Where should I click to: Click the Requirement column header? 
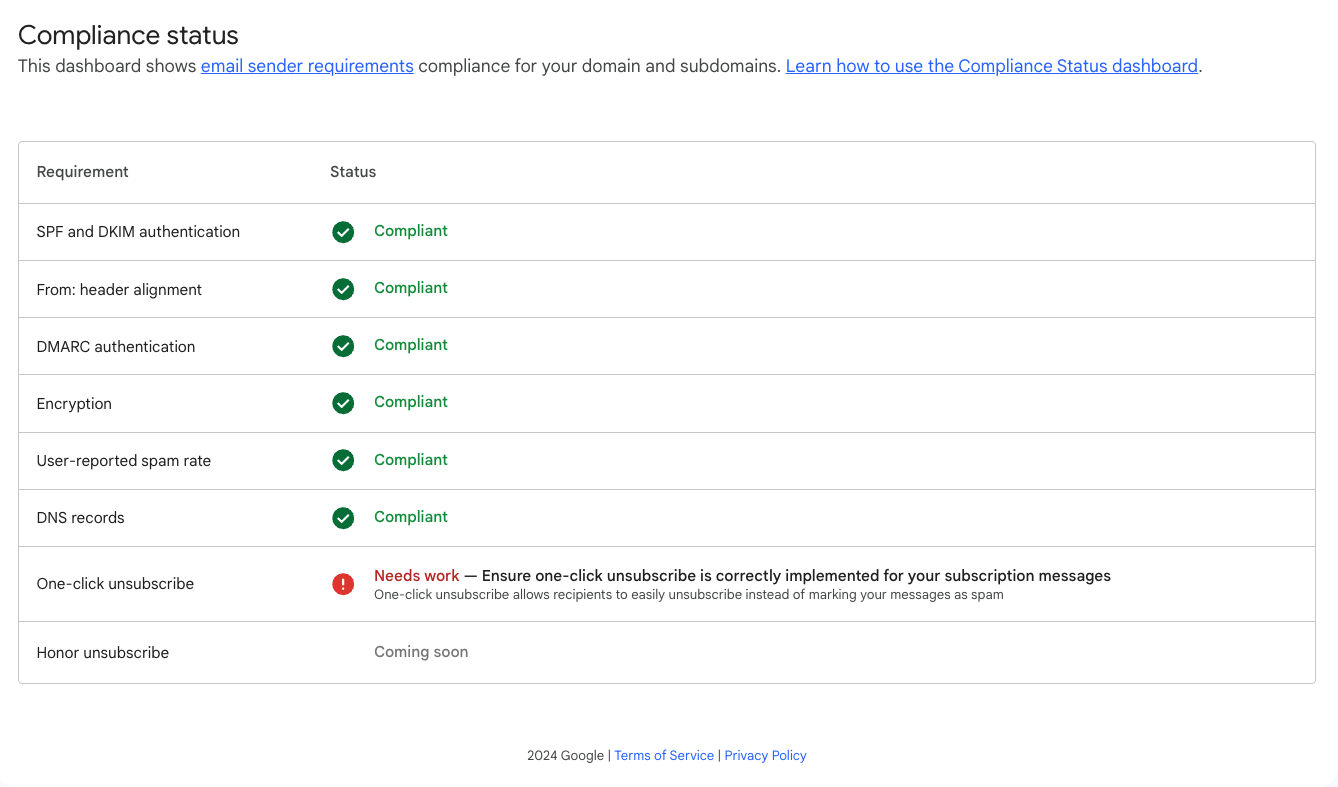(x=82, y=171)
